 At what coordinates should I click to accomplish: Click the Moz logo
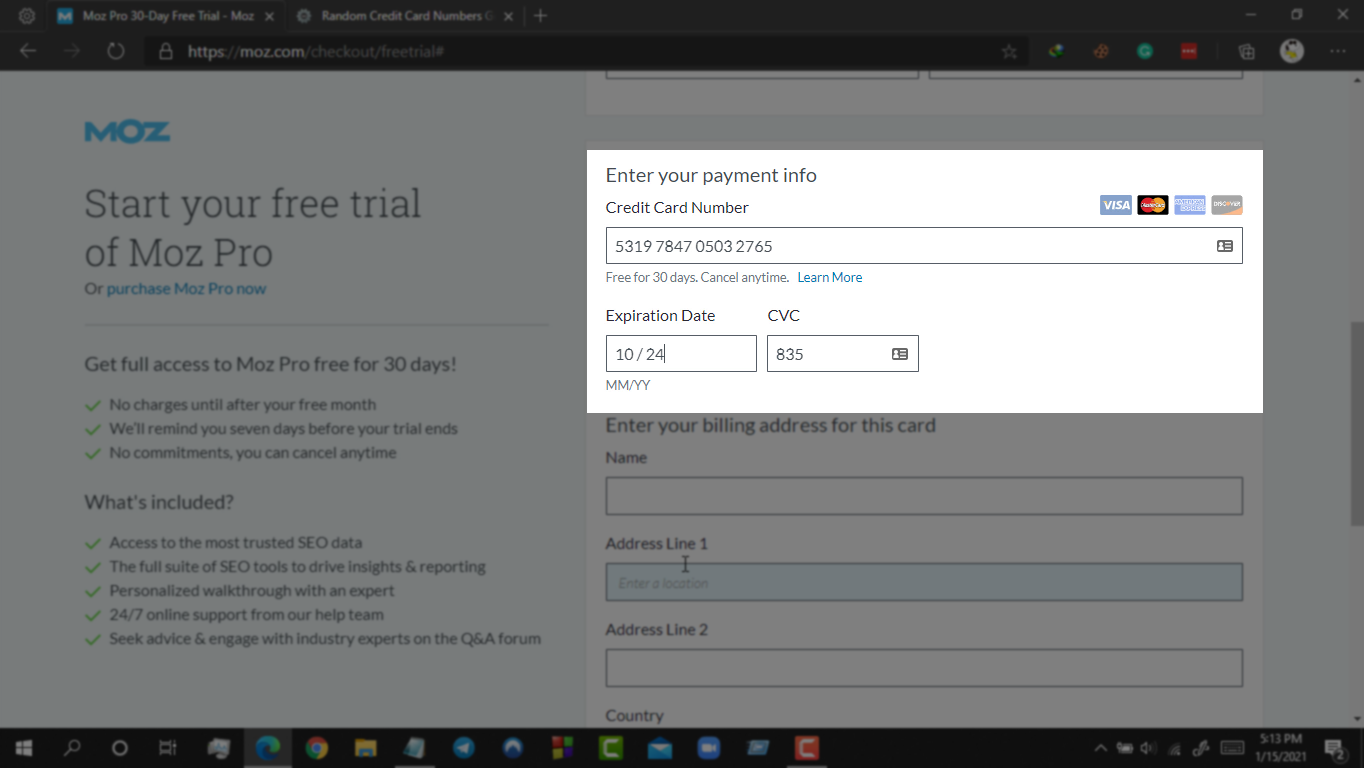(x=127, y=132)
